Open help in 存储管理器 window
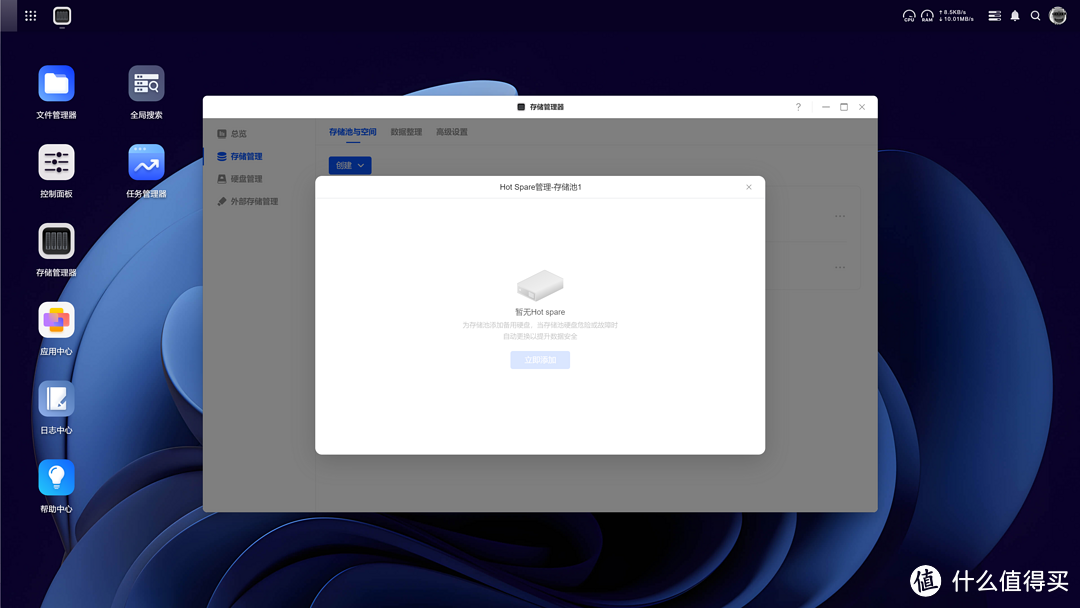 [798, 107]
